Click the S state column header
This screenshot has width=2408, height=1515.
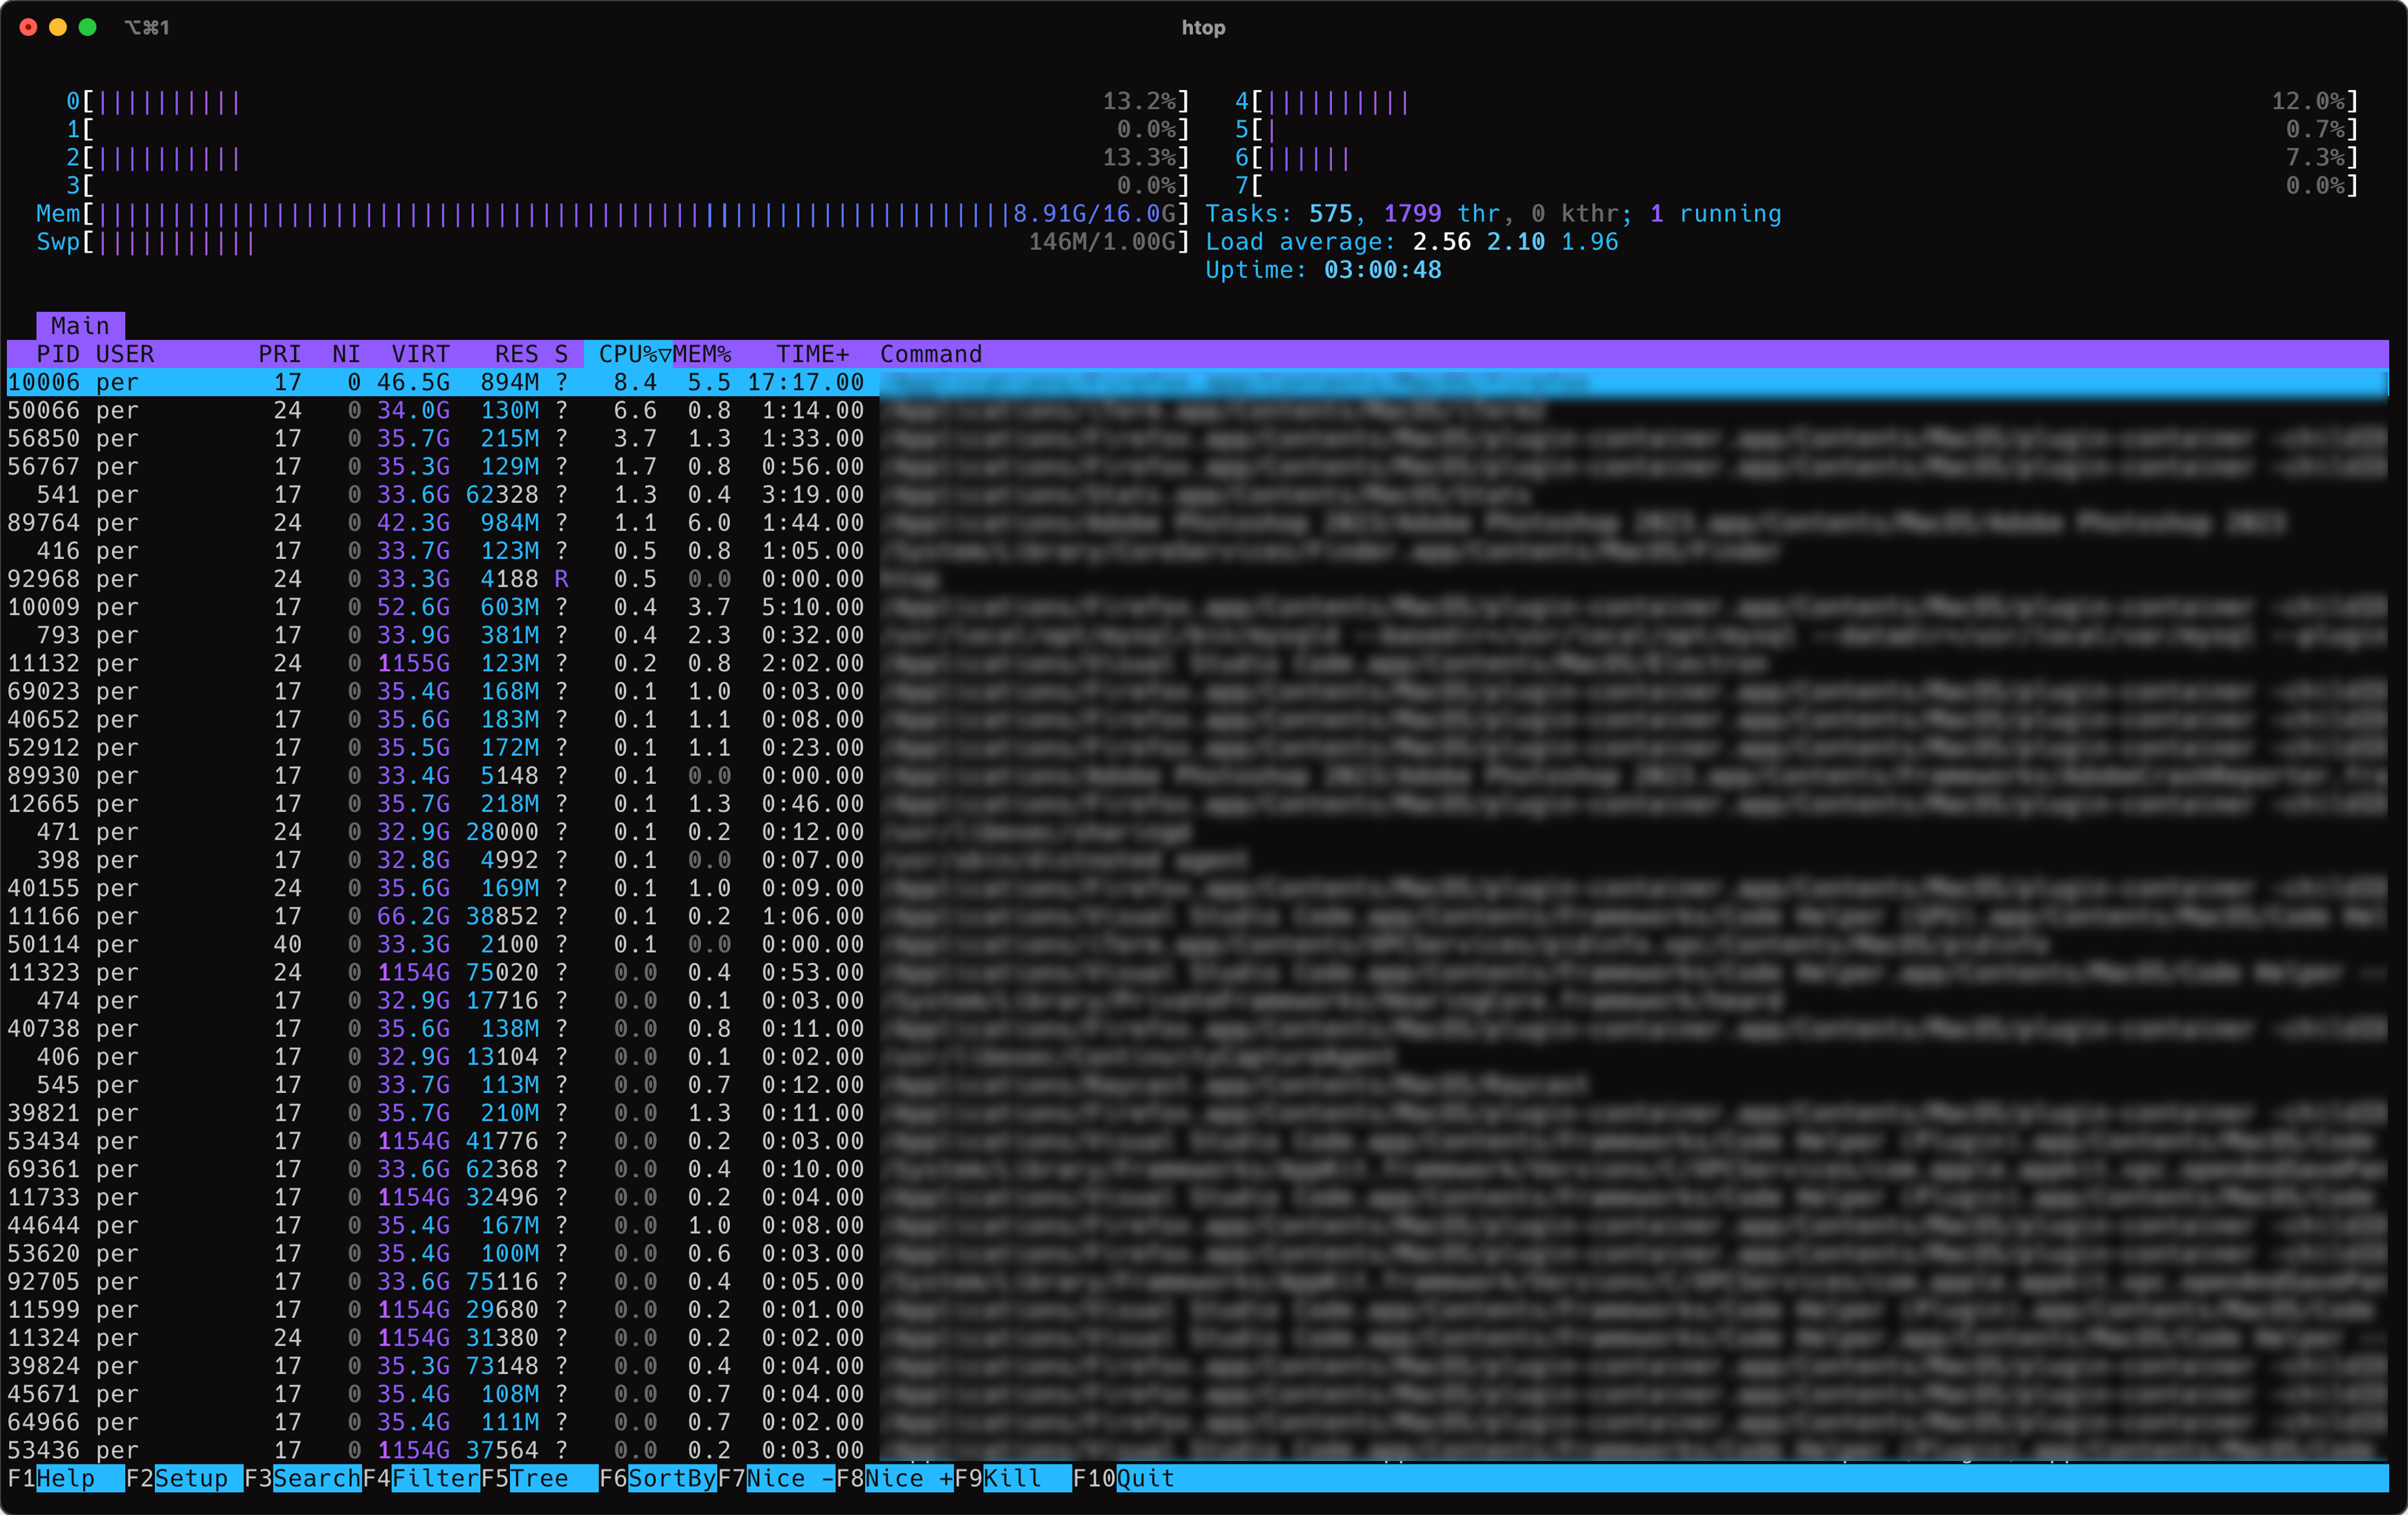[x=561, y=354]
